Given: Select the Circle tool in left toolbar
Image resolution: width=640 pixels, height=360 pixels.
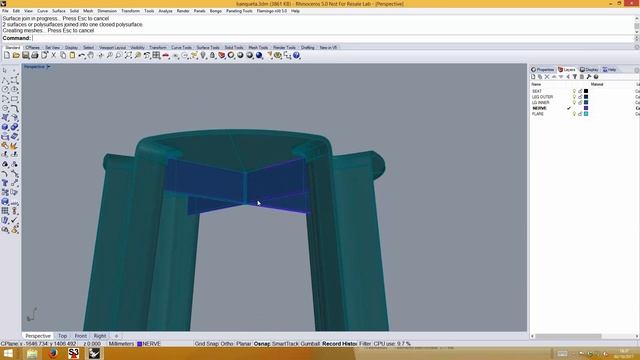Looking at the screenshot, I should tap(5, 89).
